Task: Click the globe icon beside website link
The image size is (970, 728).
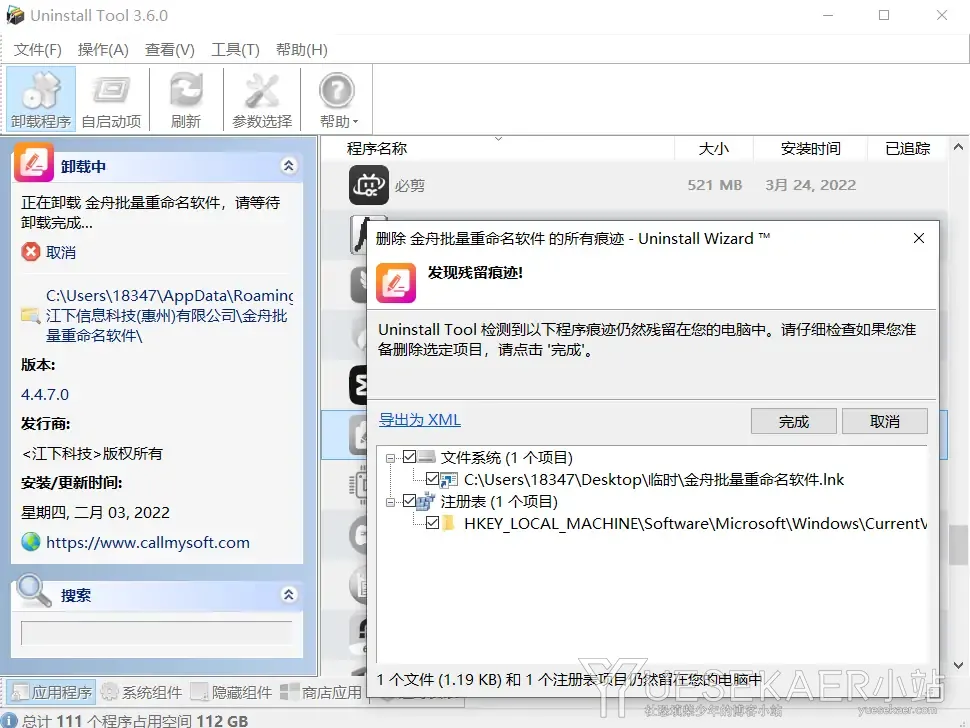Action: coord(30,542)
